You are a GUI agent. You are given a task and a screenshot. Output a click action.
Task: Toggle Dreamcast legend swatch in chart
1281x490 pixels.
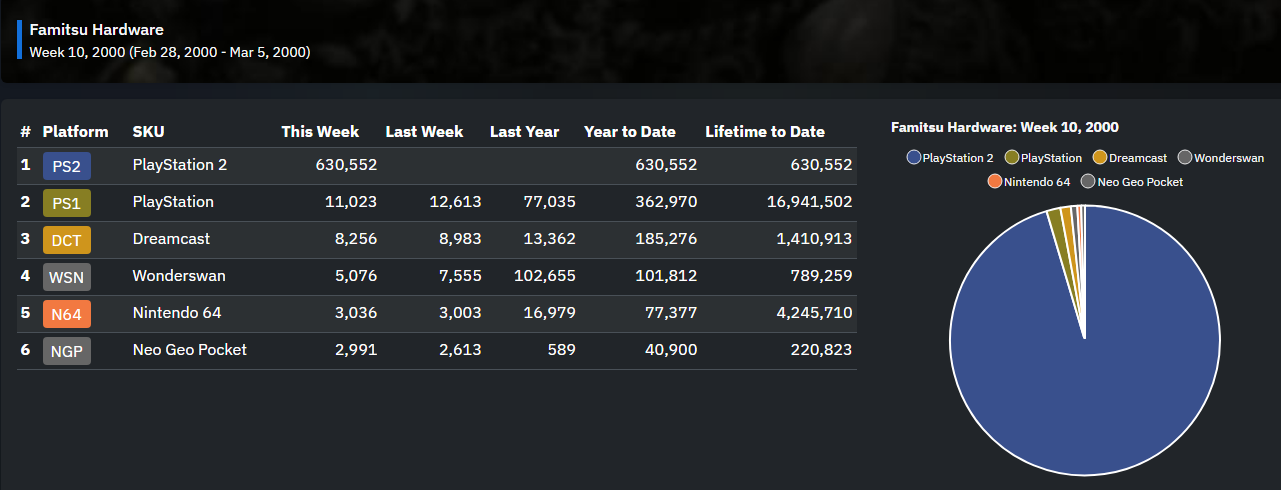coord(1099,157)
